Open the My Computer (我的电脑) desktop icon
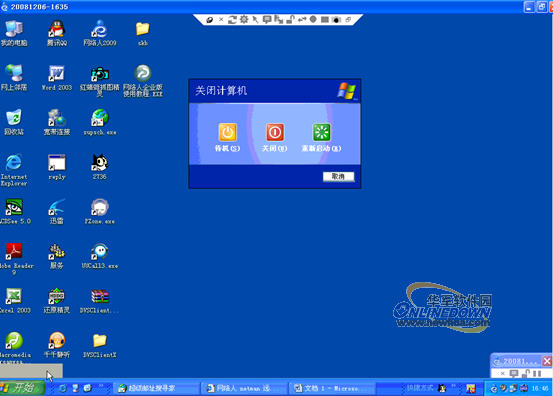Image resolution: width=553 pixels, height=396 pixels. click(14, 33)
